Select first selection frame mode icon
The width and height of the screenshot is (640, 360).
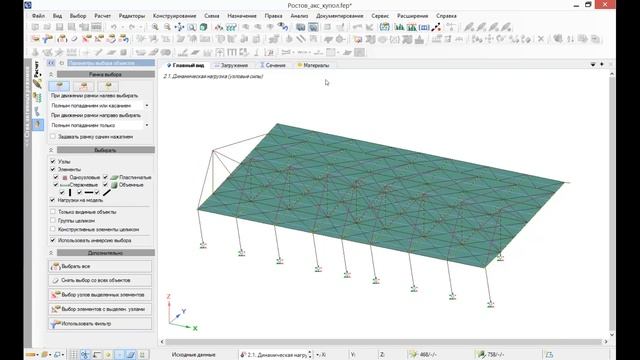tap(59, 86)
